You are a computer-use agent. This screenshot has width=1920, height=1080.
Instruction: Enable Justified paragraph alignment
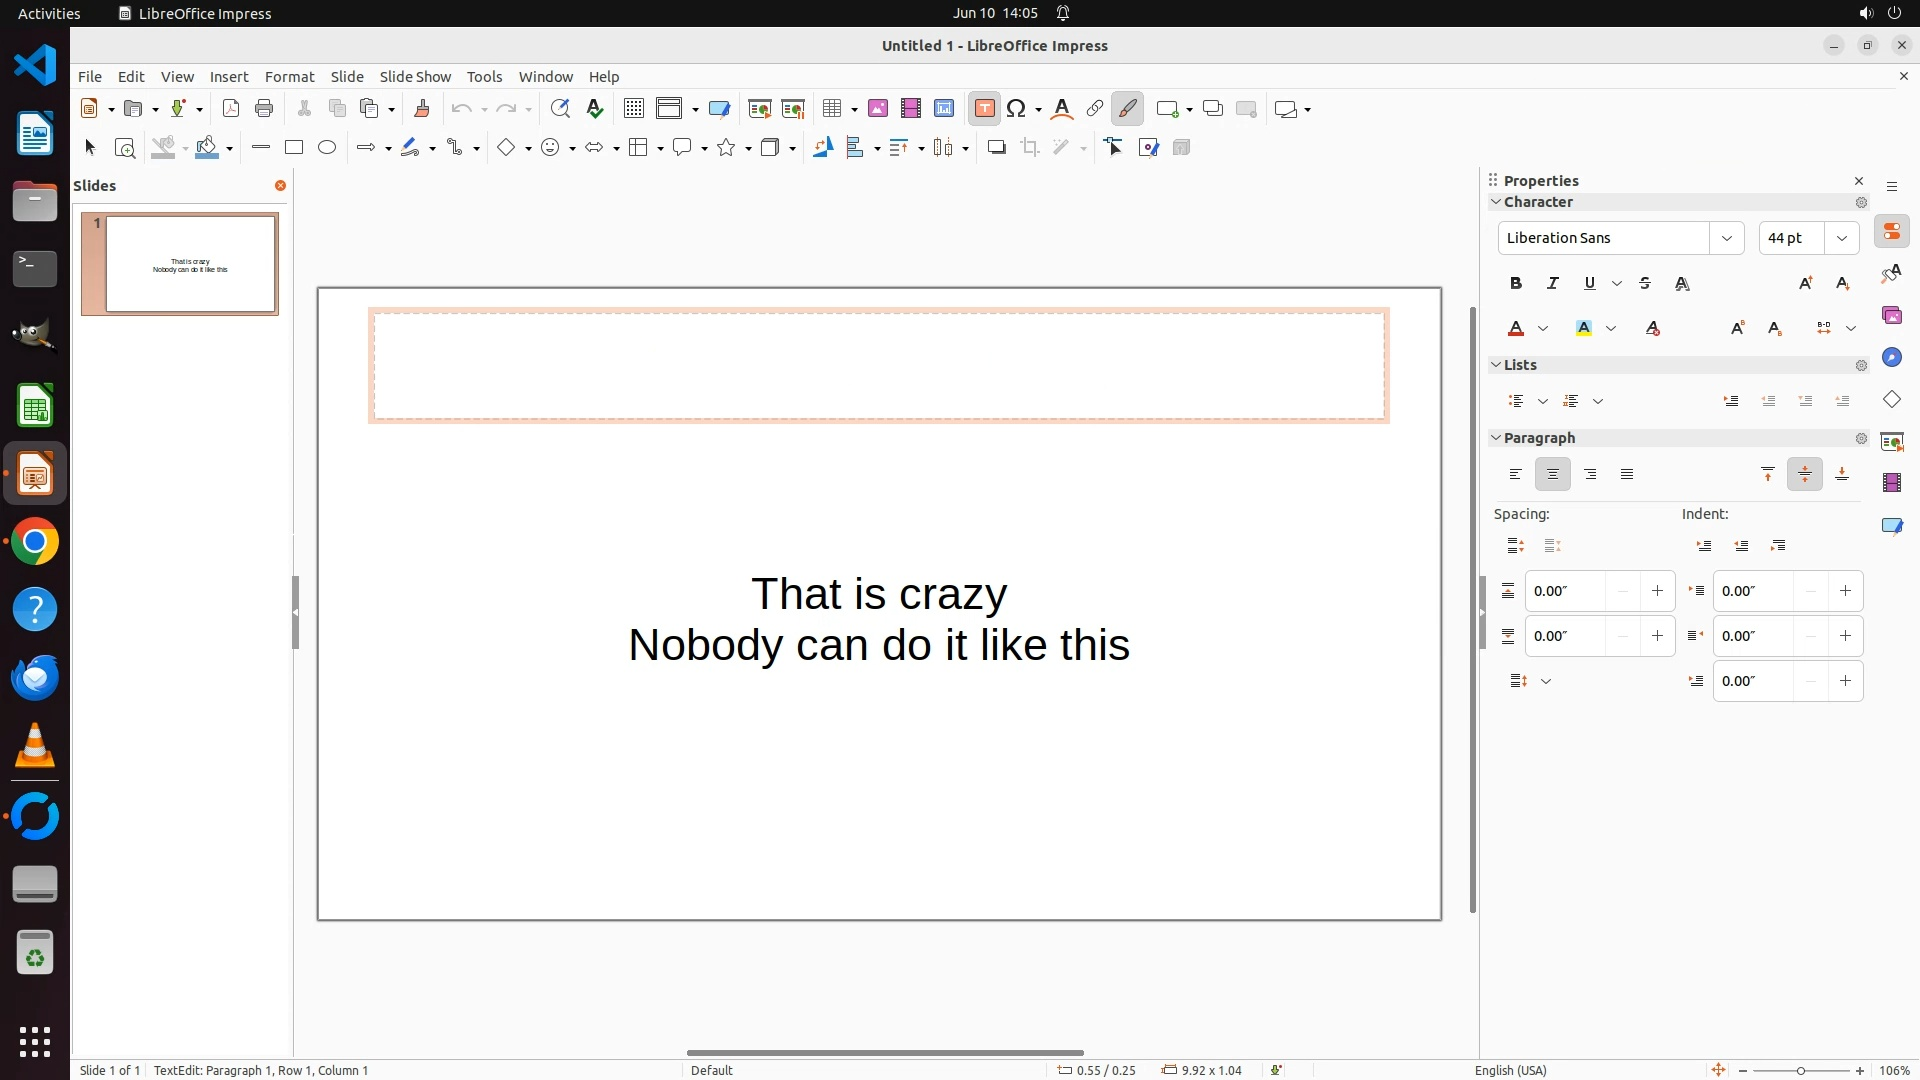click(x=1627, y=475)
